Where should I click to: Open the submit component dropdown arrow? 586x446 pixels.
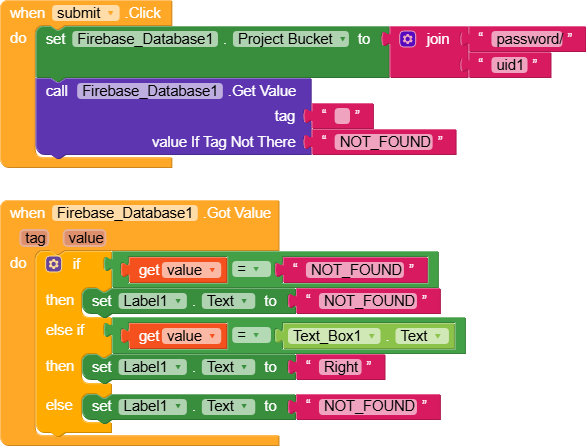click(111, 13)
